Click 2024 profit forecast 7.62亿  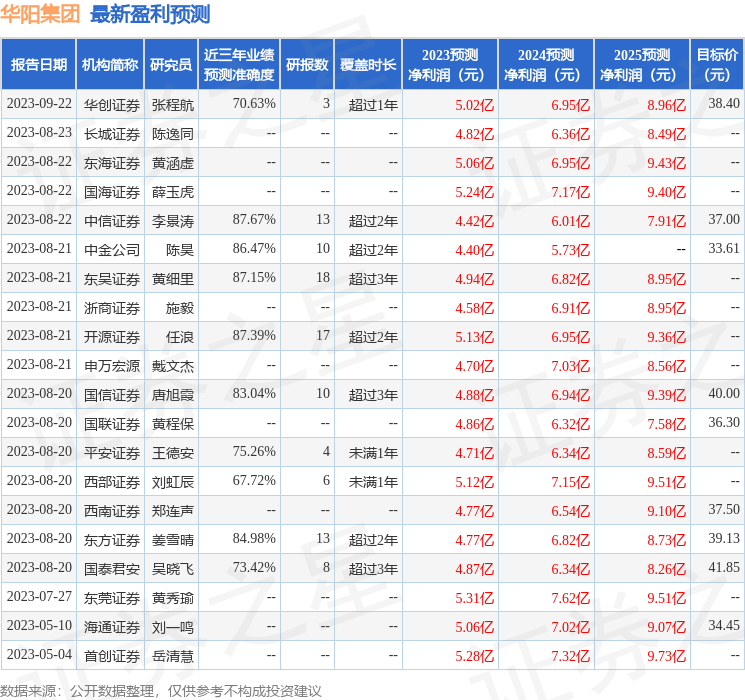(571, 598)
